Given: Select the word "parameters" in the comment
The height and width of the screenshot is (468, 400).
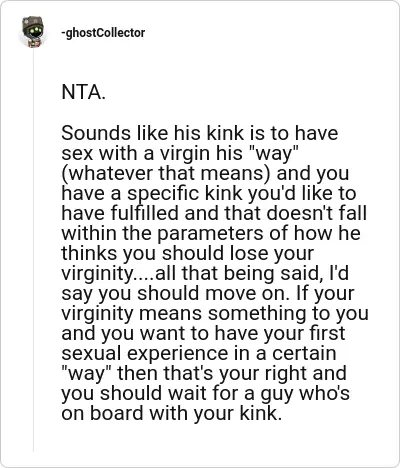Looking at the screenshot, I should coord(210,233).
